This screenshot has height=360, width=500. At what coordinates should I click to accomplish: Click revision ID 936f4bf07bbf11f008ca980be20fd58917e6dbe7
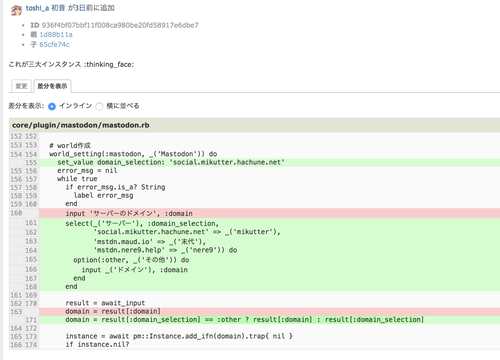[120, 25]
